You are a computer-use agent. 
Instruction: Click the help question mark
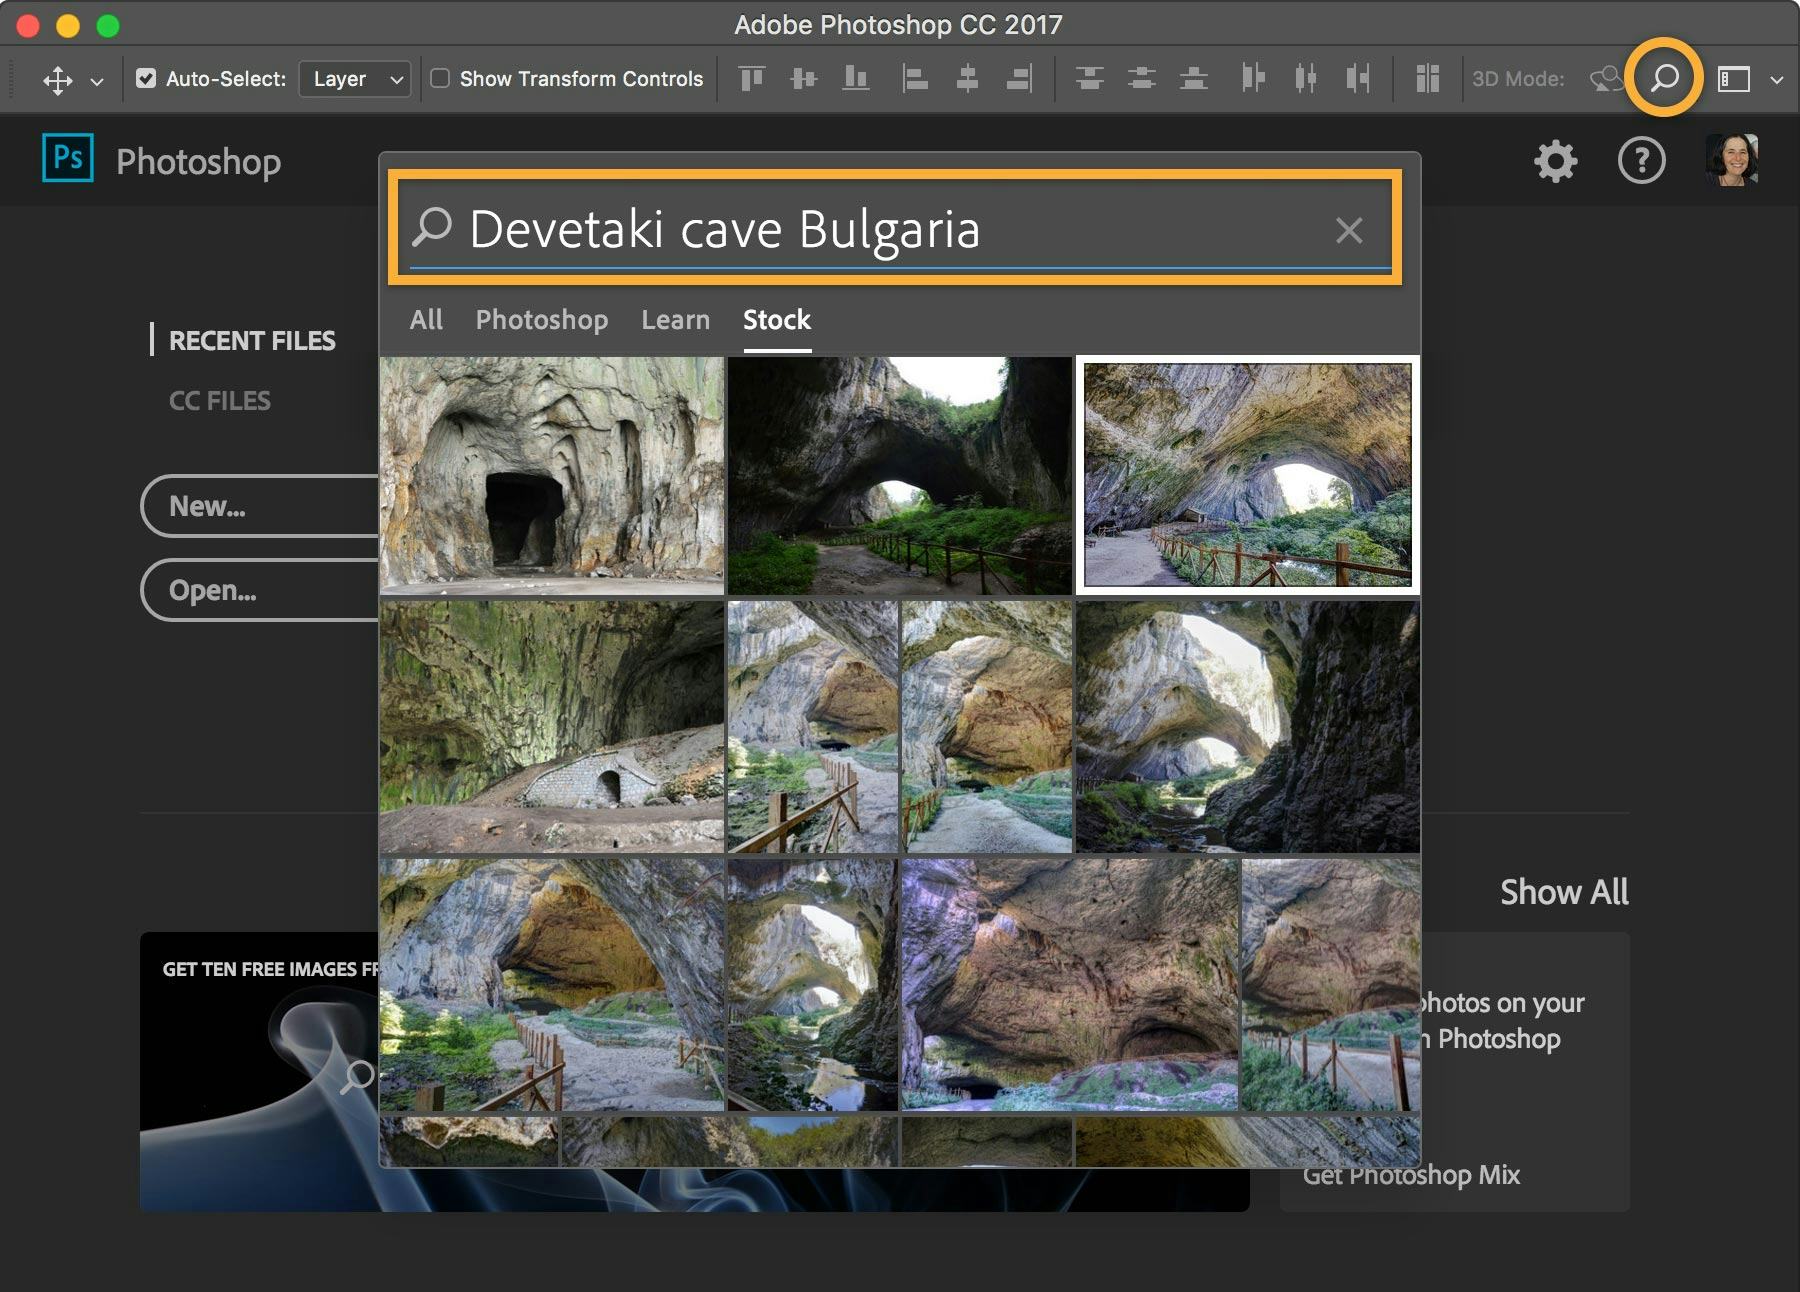(1641, 160)
